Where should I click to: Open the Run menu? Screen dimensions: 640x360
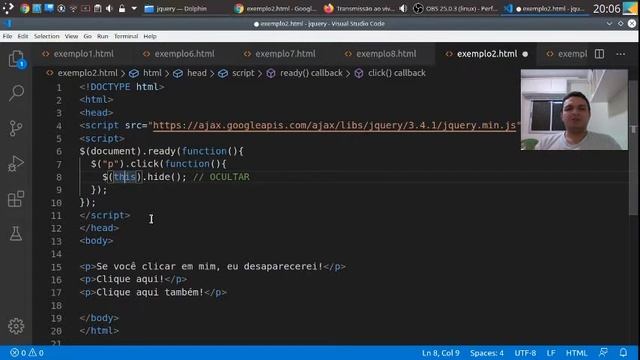(x=102, y=36)
